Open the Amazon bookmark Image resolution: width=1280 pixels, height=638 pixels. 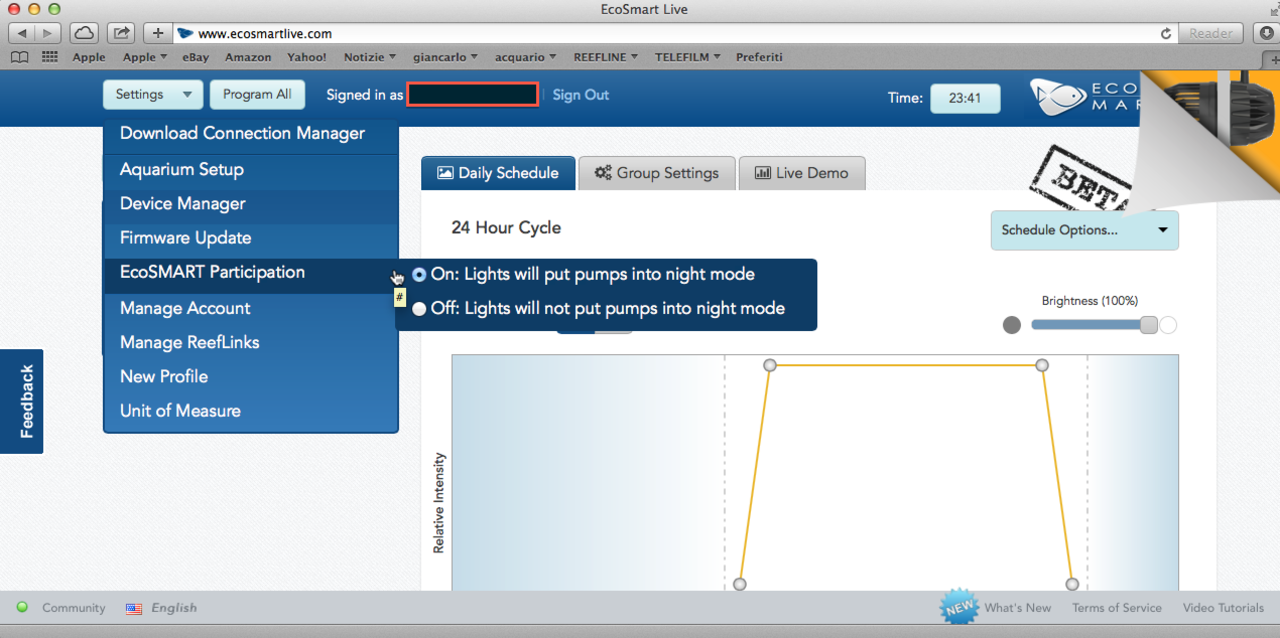point(248,57)
